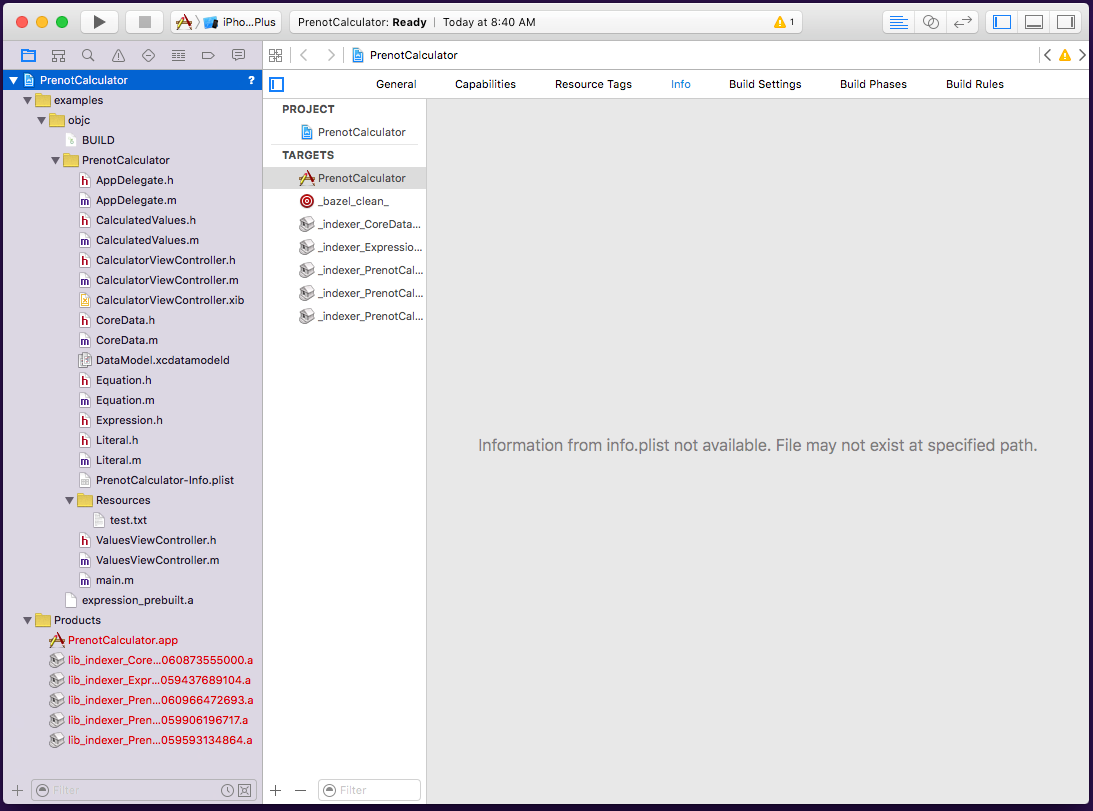Jump to next issue arrow

[x=1082, y=55]
